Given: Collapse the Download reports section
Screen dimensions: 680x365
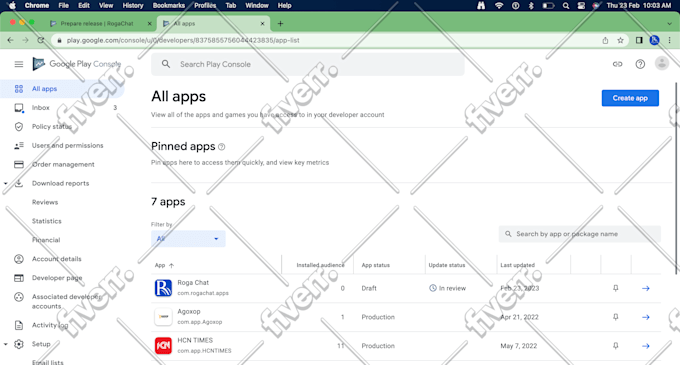Looking at the screenshot, I should coord(6,183).
